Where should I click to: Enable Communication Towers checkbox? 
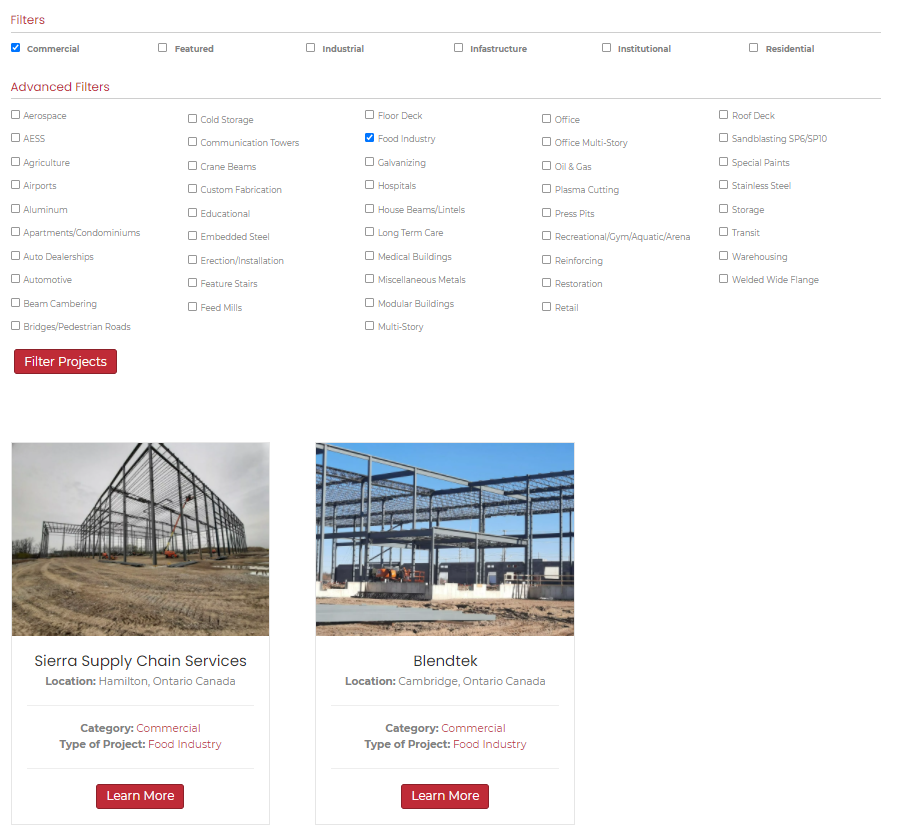click(193, 142)
